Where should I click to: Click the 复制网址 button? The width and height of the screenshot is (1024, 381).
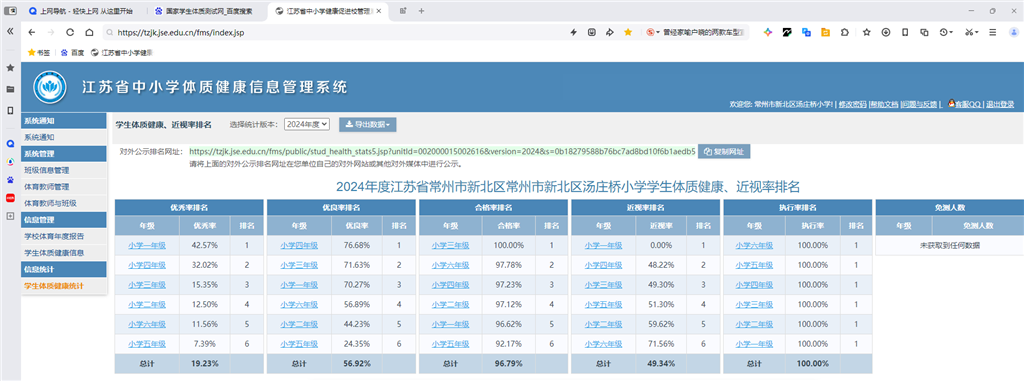(x=724, y=152)
